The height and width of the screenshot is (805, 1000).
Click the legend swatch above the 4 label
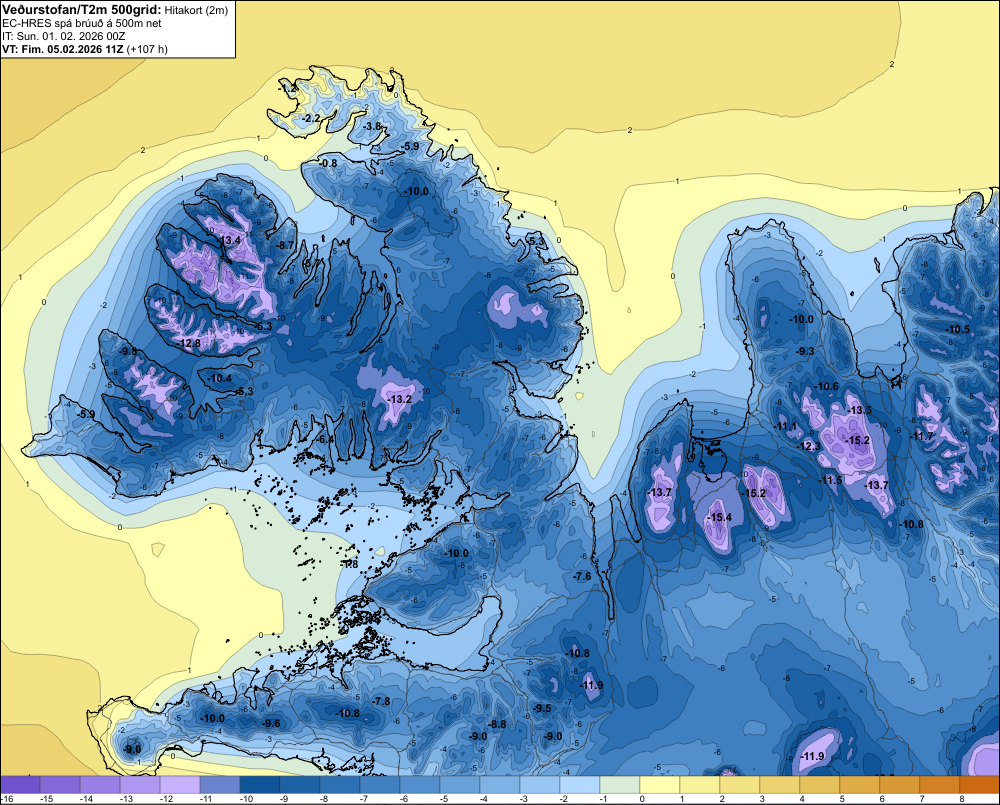(x=819, y=785)
